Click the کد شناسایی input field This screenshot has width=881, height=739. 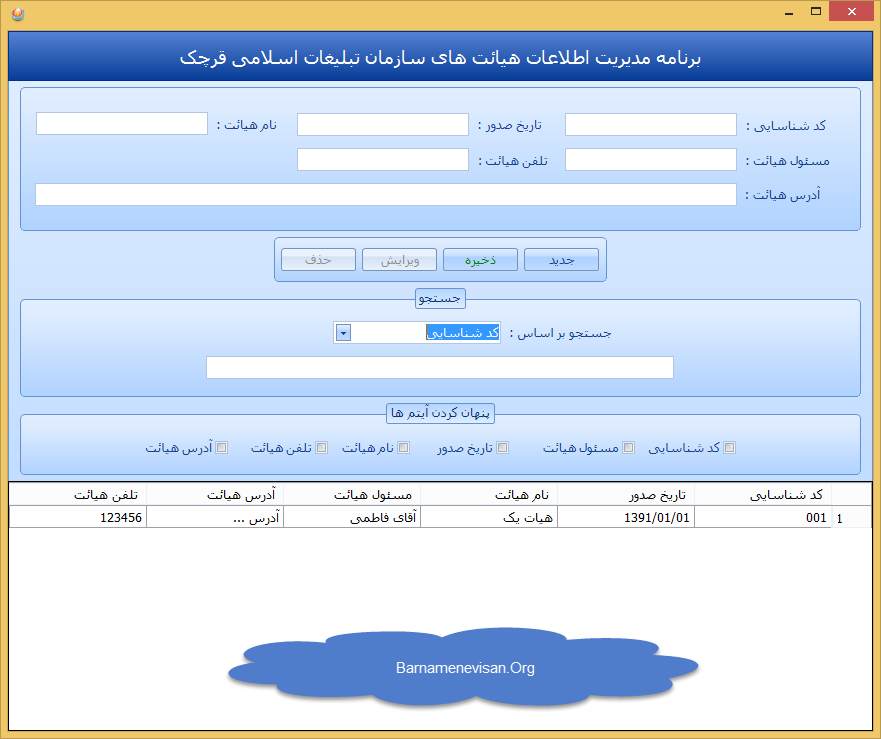[650, 124]
